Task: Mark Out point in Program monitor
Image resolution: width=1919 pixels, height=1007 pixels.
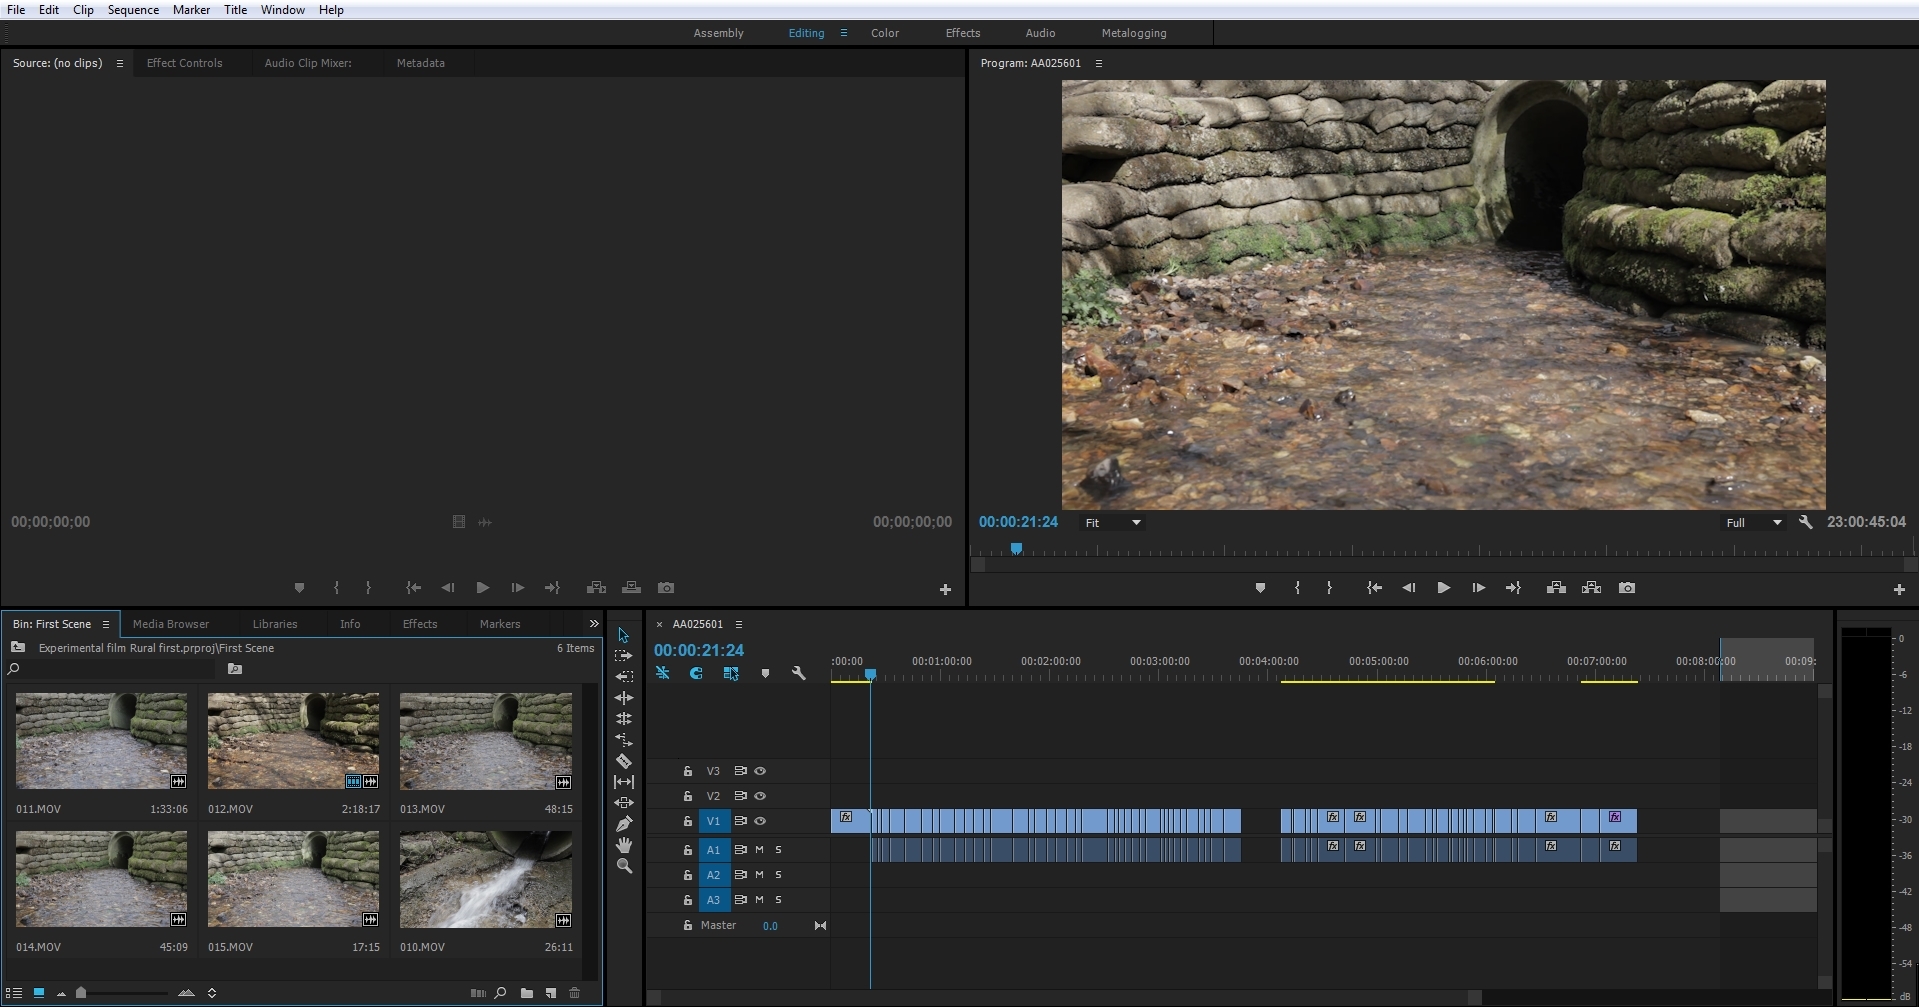Action: 1329,588
